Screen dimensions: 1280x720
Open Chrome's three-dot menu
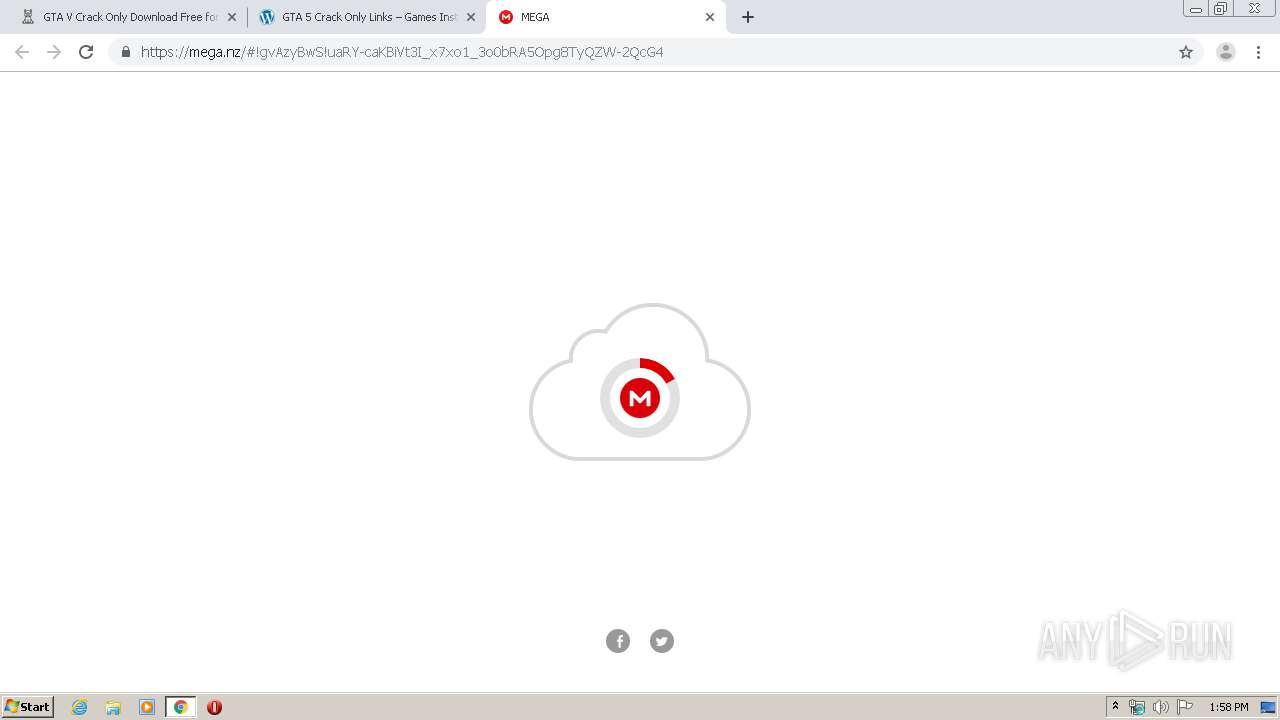point(1258,52)
